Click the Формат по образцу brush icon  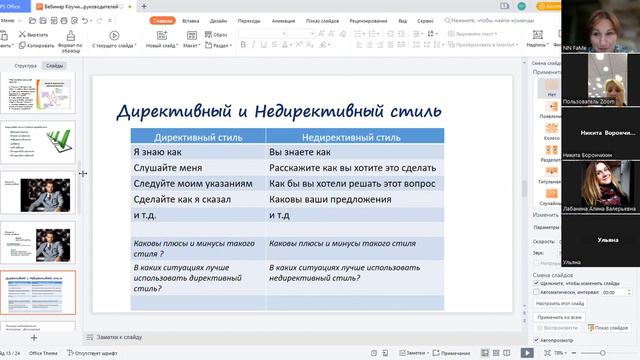tap(71, 36)
